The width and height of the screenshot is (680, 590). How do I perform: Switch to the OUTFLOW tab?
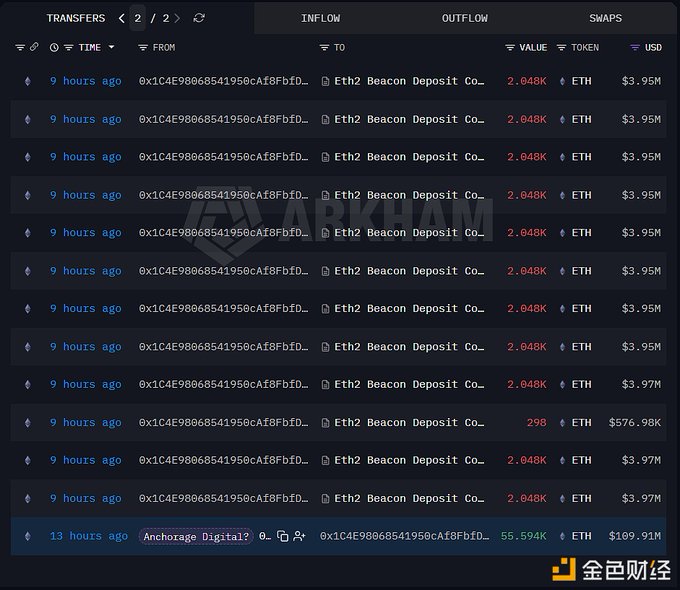pyautogui.click(x=464, y=18)
